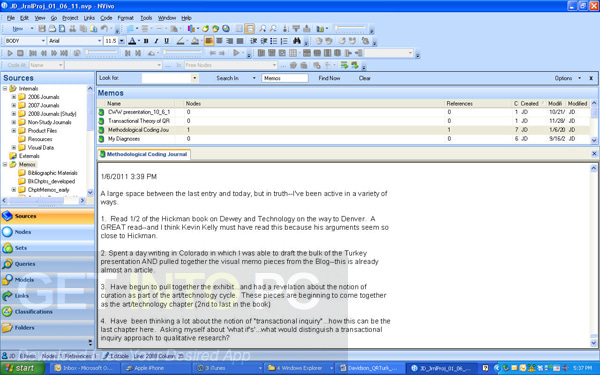Open the Queries navigation view

pyautogui.click(x=47, y=264)
